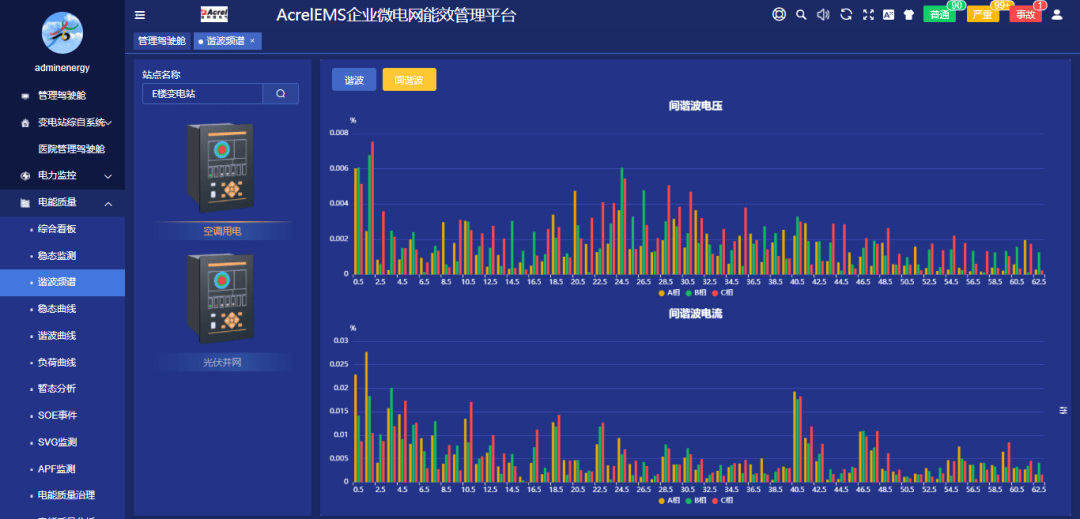Select the 谐波 button

point(354,79)
